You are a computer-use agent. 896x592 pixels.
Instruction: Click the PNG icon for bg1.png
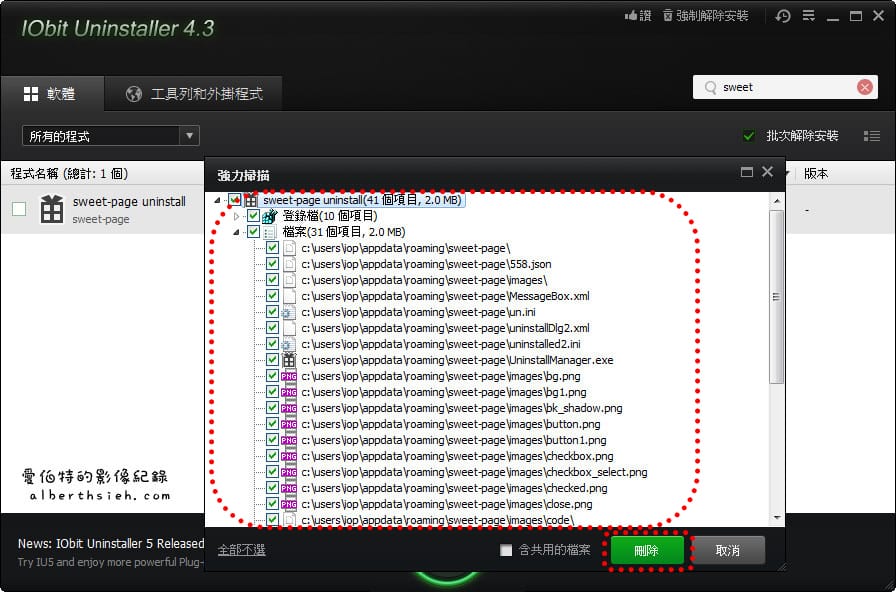(289, 392)
